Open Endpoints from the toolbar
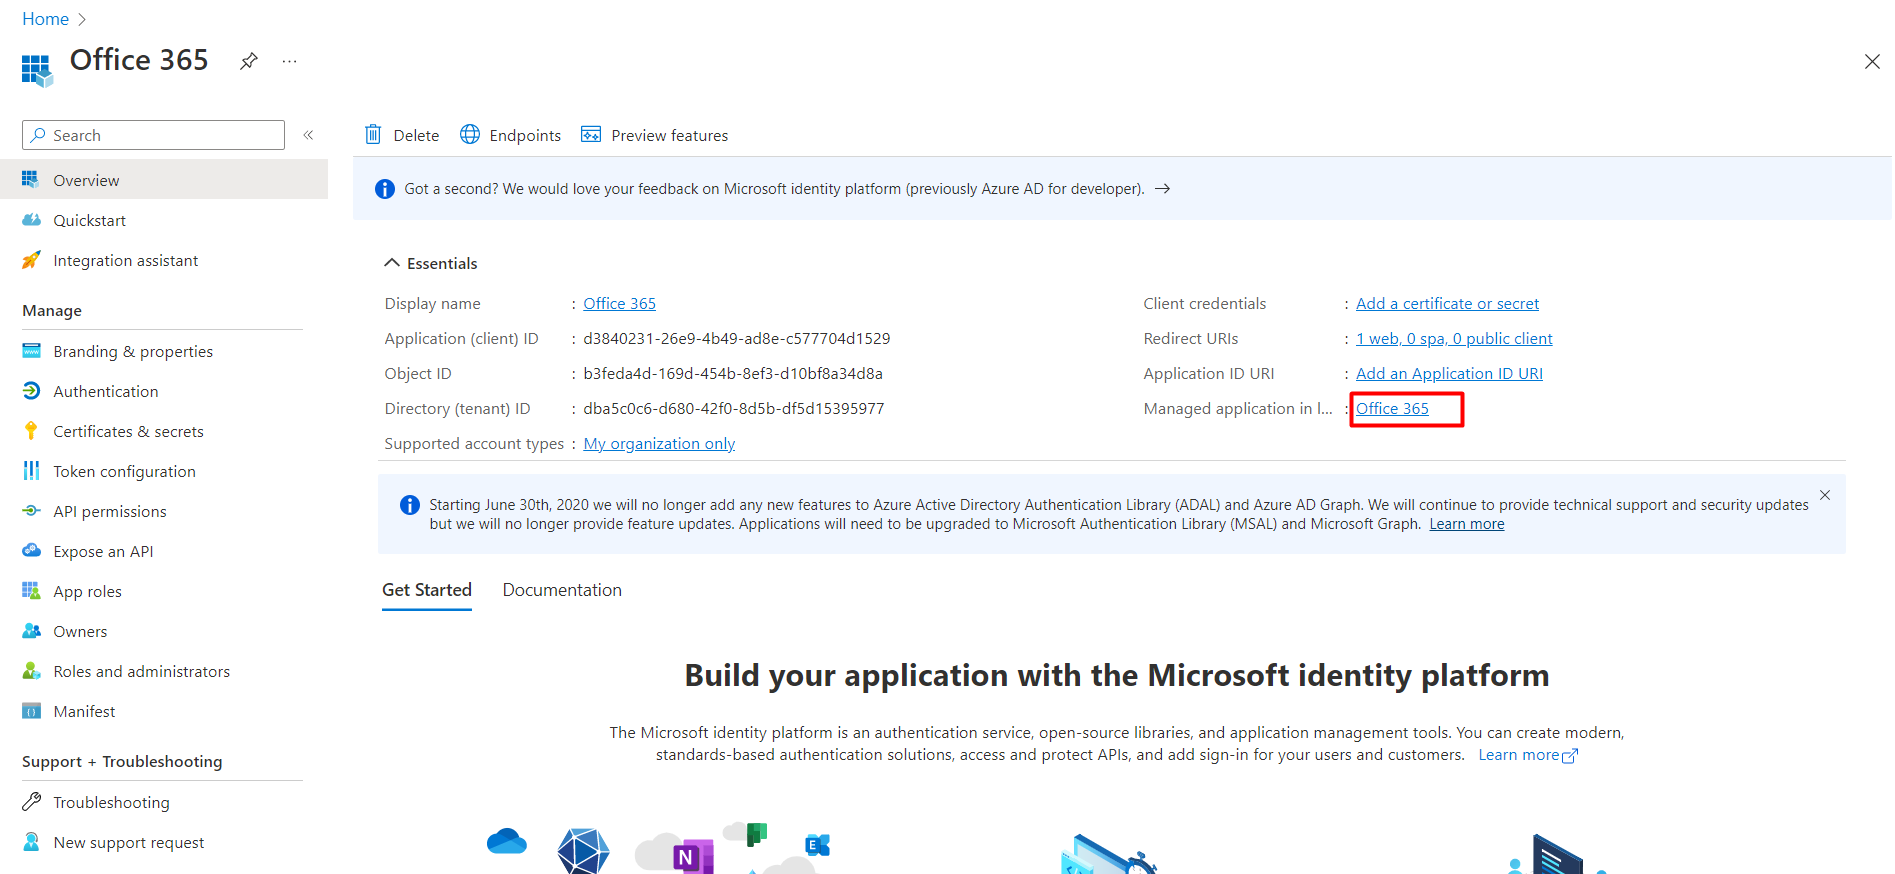1895x874 pixels. (x=510, y=135)
